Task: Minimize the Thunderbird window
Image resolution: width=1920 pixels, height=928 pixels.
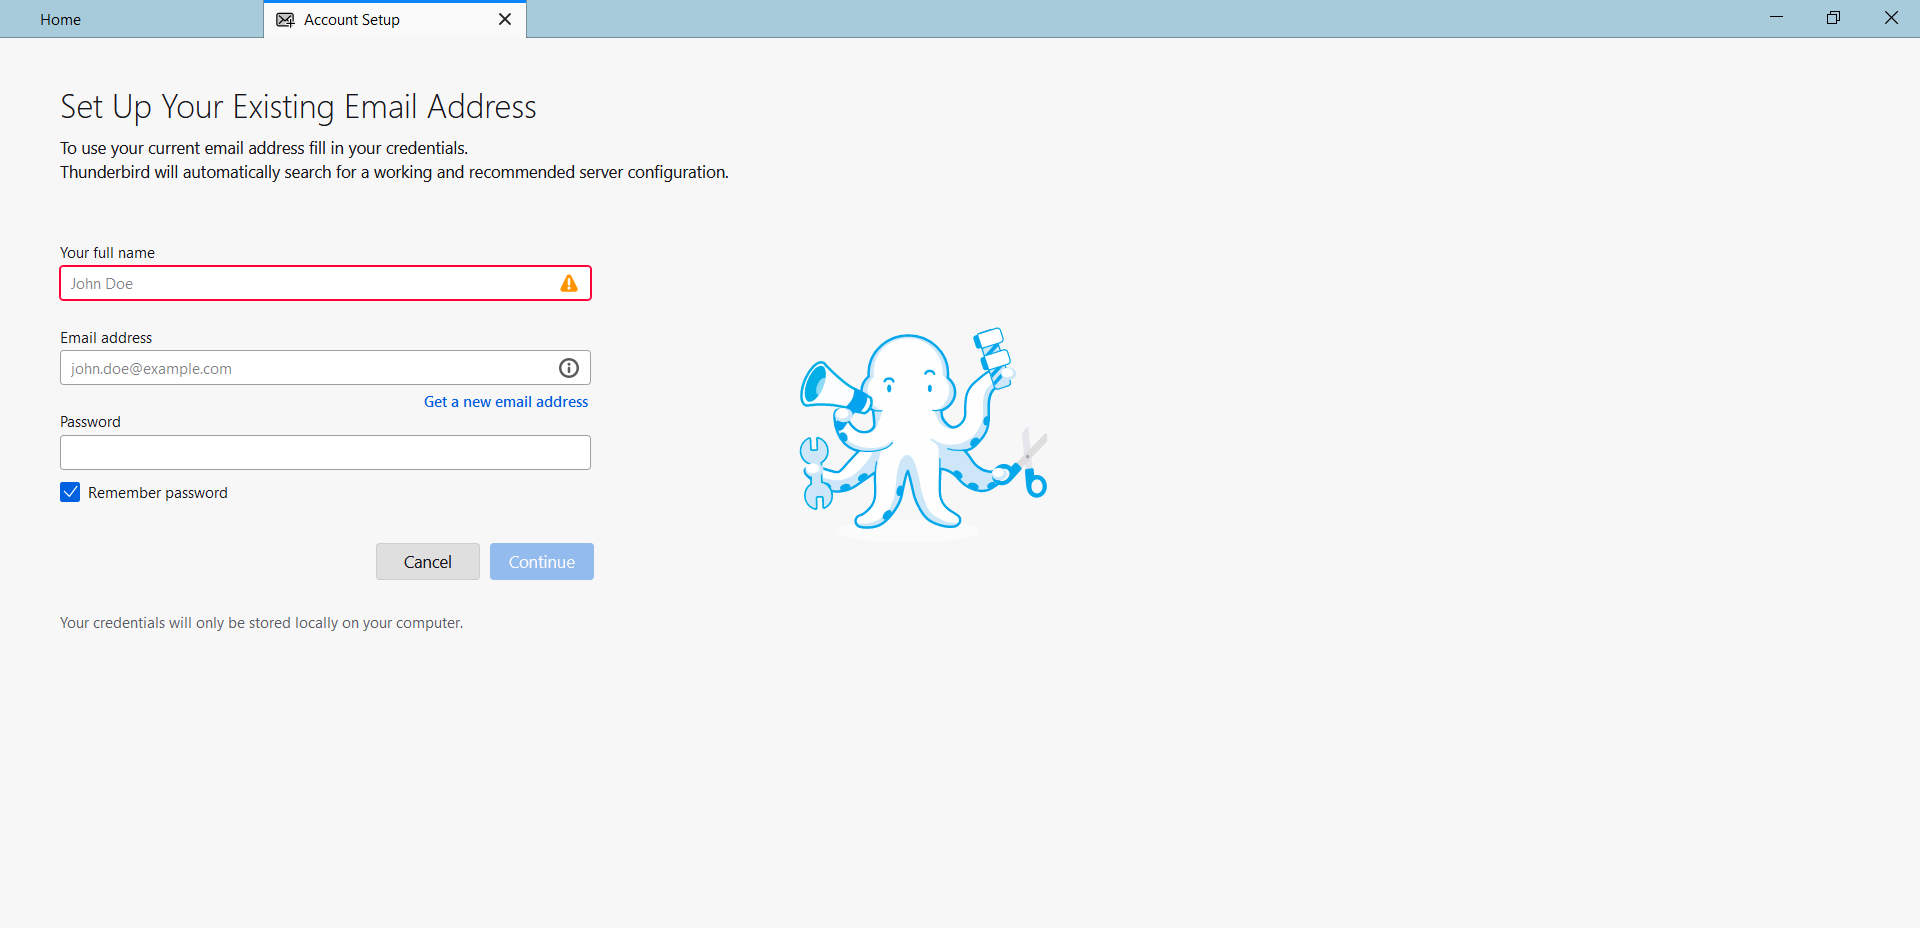Action: [x=1777, y=17]
